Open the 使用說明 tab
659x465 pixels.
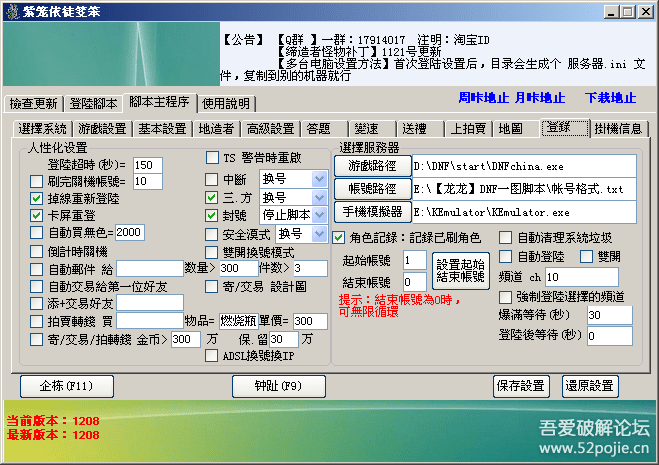(x=226, y=103)
